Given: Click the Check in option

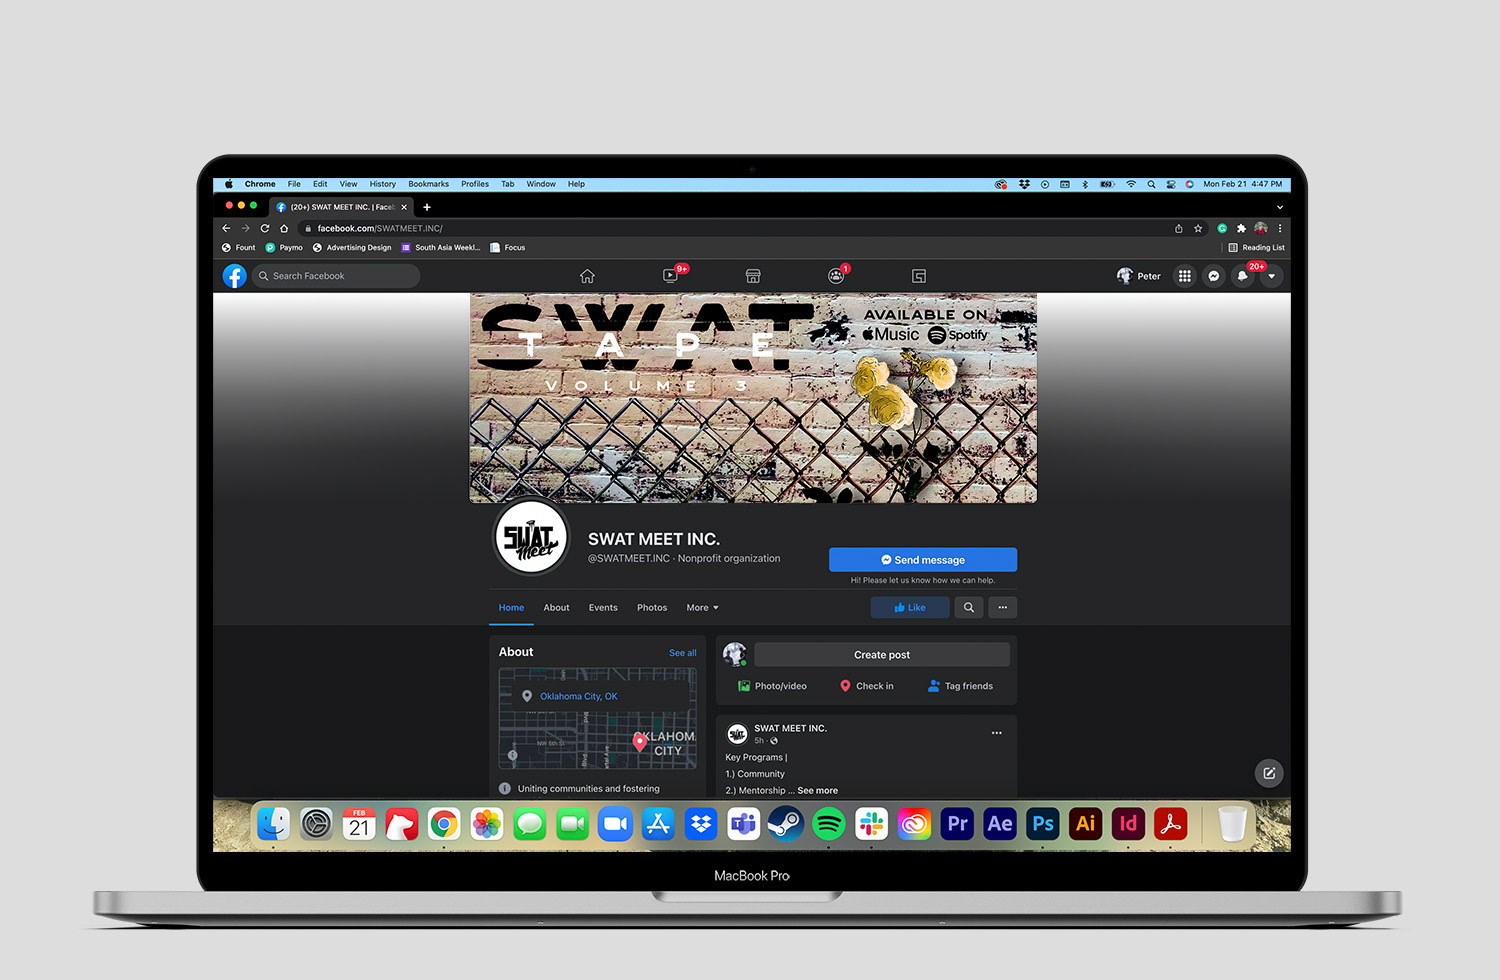Looking at the screenshot, I should click(x=867, y=686).
